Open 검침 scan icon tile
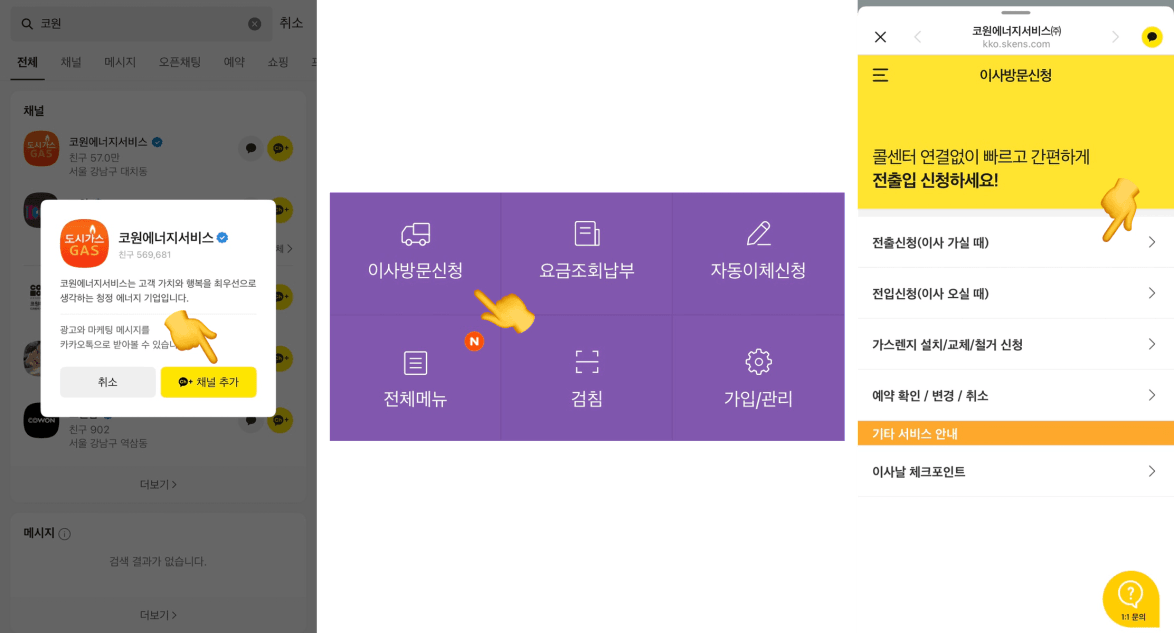 [x=587, y=378]
